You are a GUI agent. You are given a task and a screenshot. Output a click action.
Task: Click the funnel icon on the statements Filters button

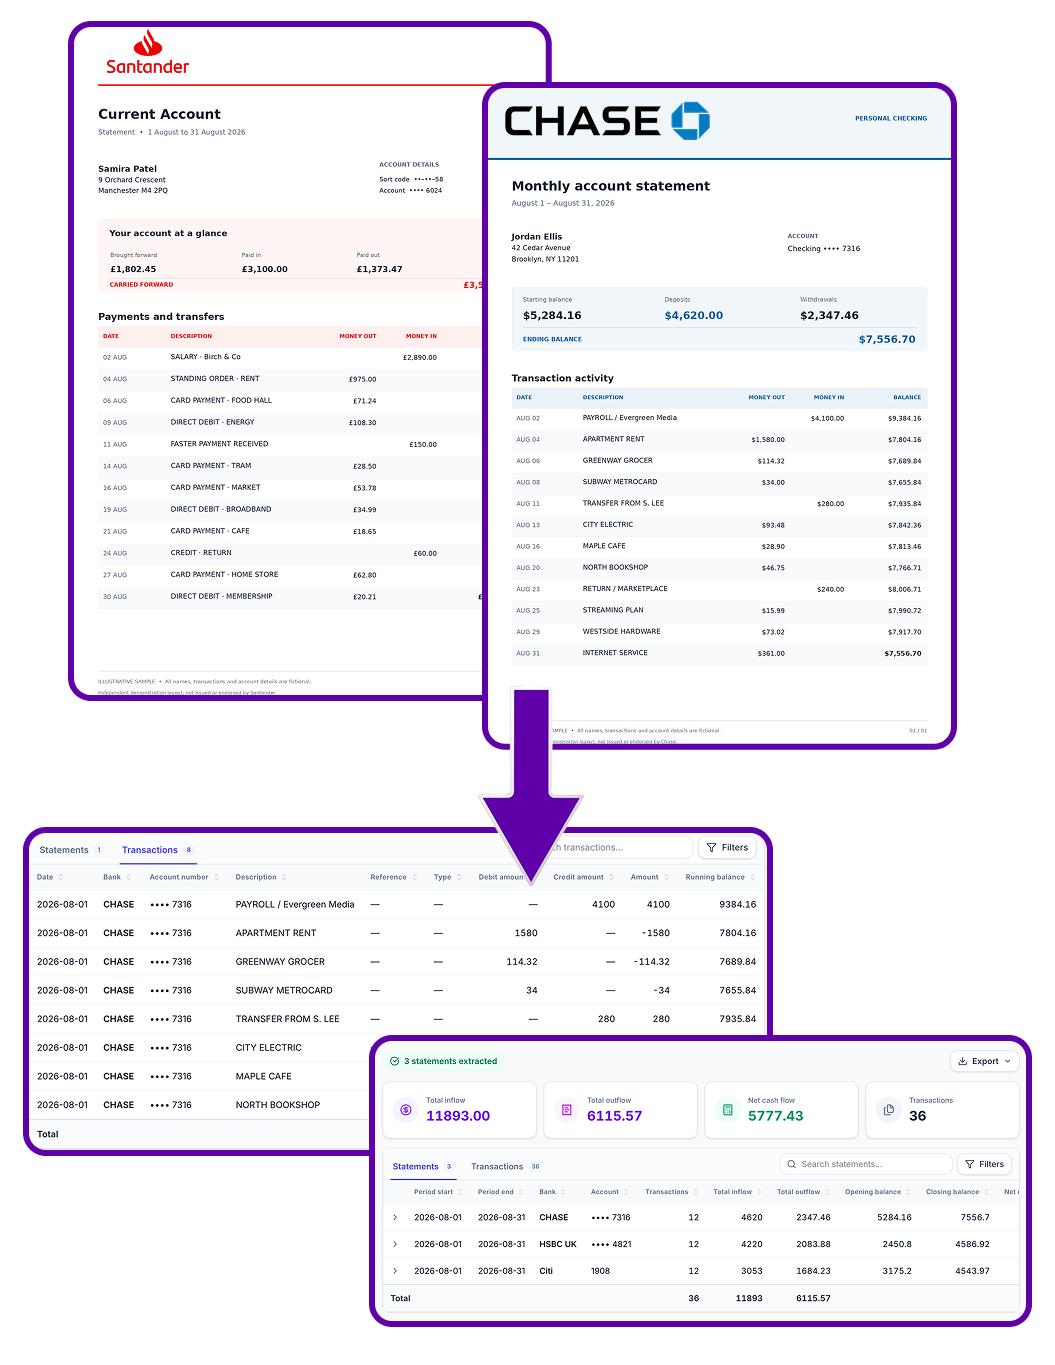tap(970, 1164)
